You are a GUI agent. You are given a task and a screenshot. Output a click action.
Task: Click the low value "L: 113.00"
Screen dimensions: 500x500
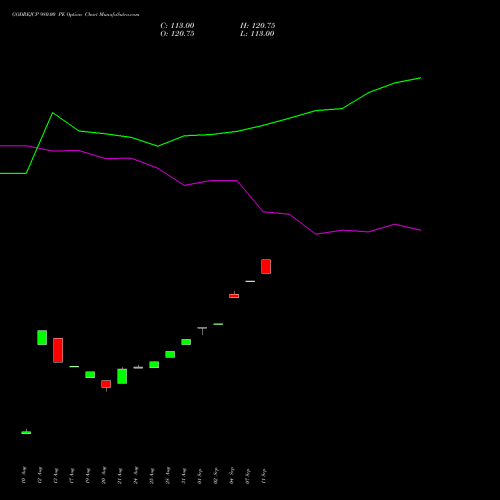tap(257, 34)
